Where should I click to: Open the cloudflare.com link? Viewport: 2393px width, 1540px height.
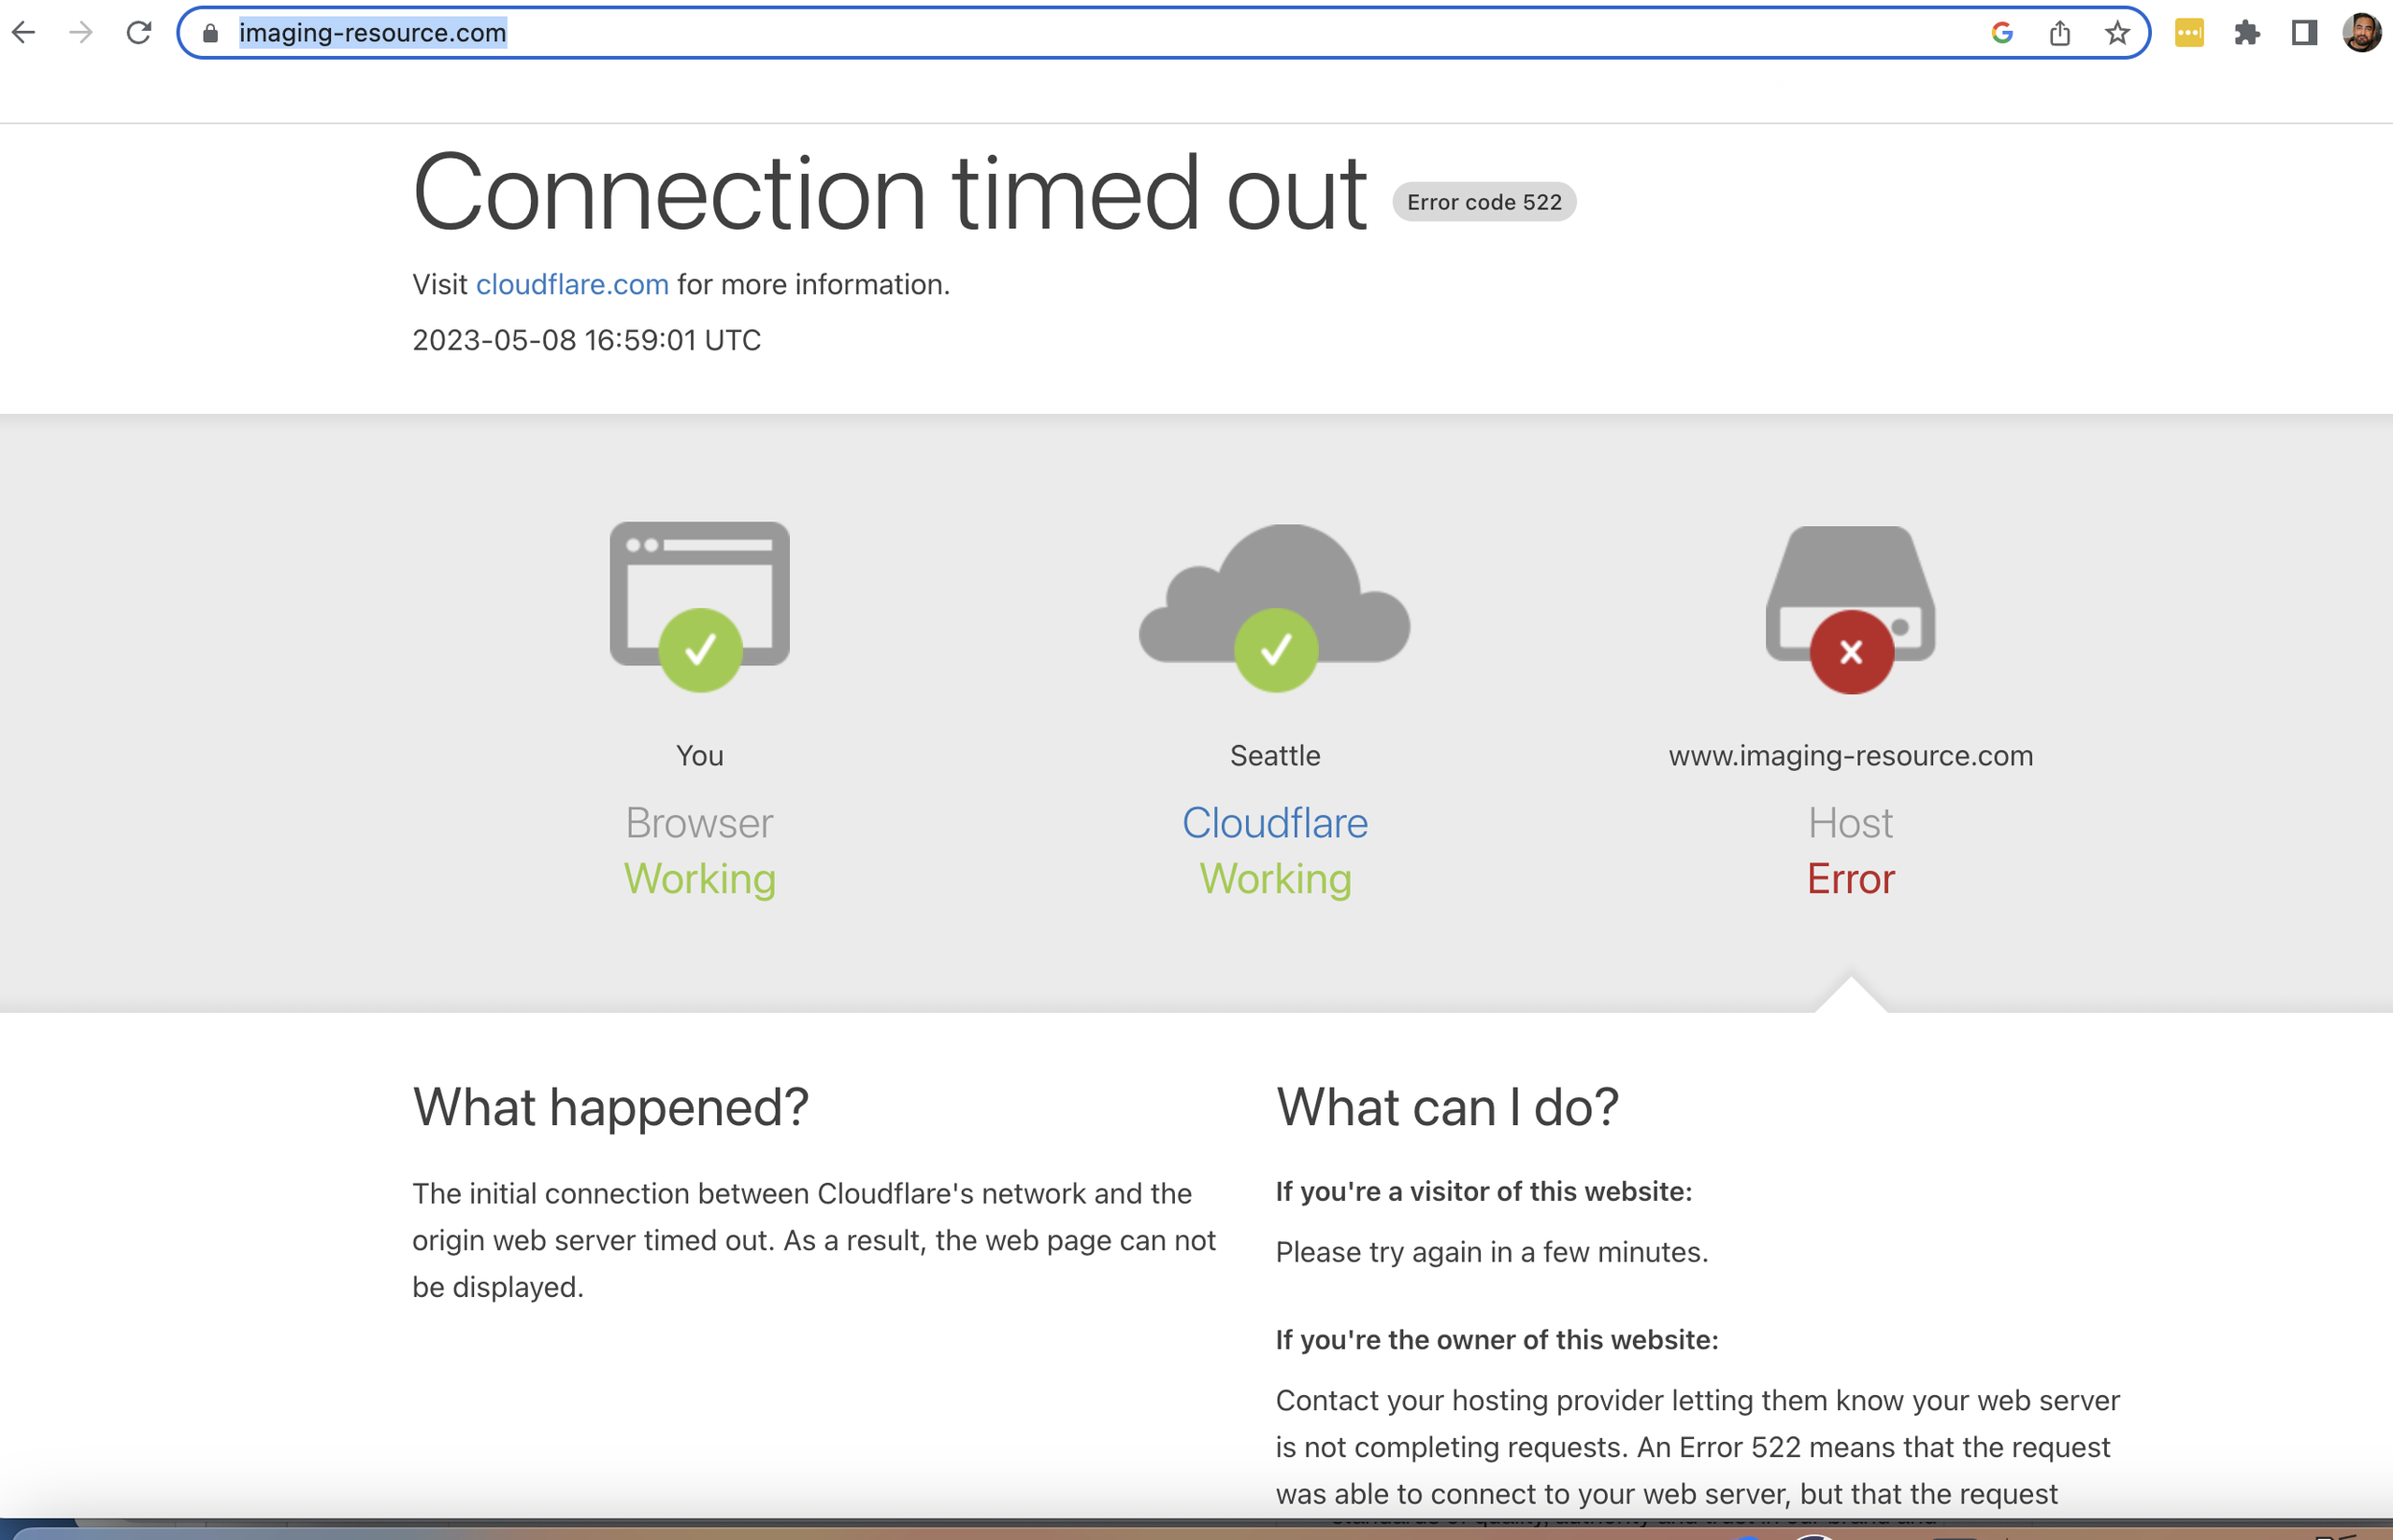(x=572, y=285)
